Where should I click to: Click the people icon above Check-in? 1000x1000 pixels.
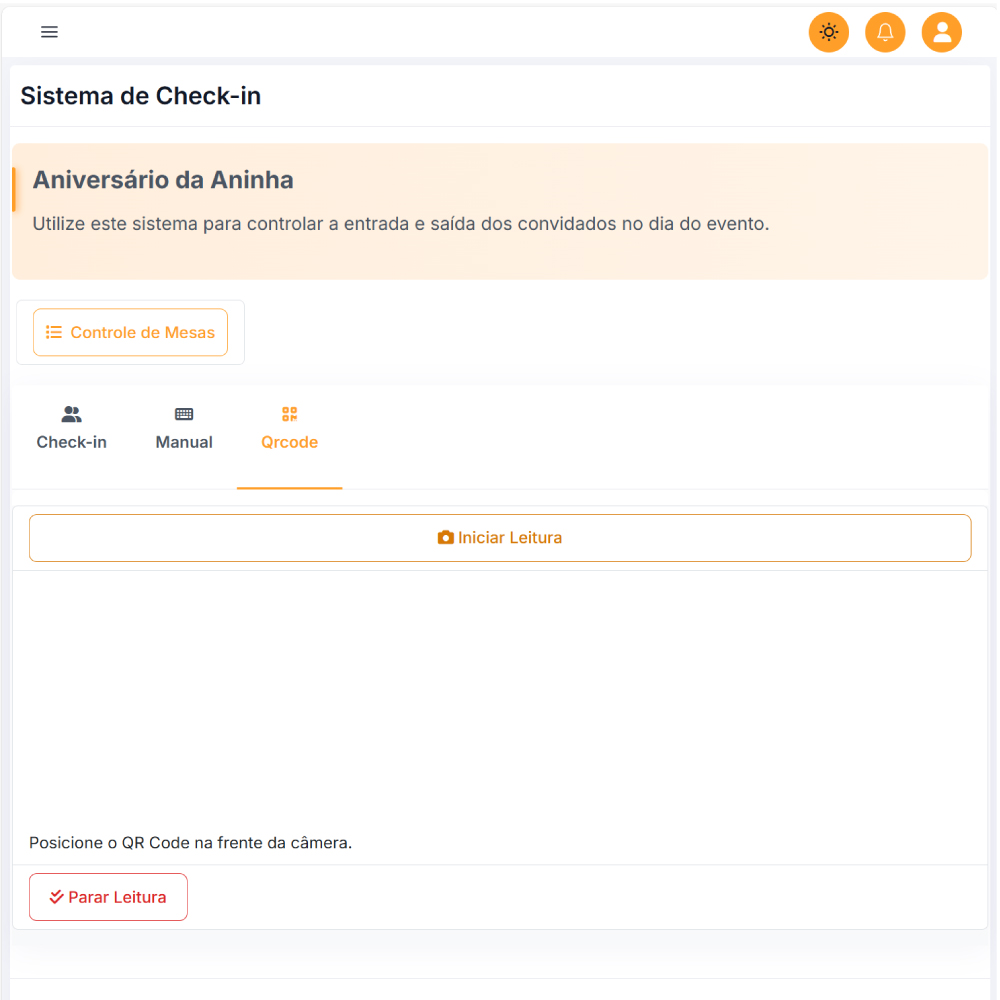click(x=71, y=414)
